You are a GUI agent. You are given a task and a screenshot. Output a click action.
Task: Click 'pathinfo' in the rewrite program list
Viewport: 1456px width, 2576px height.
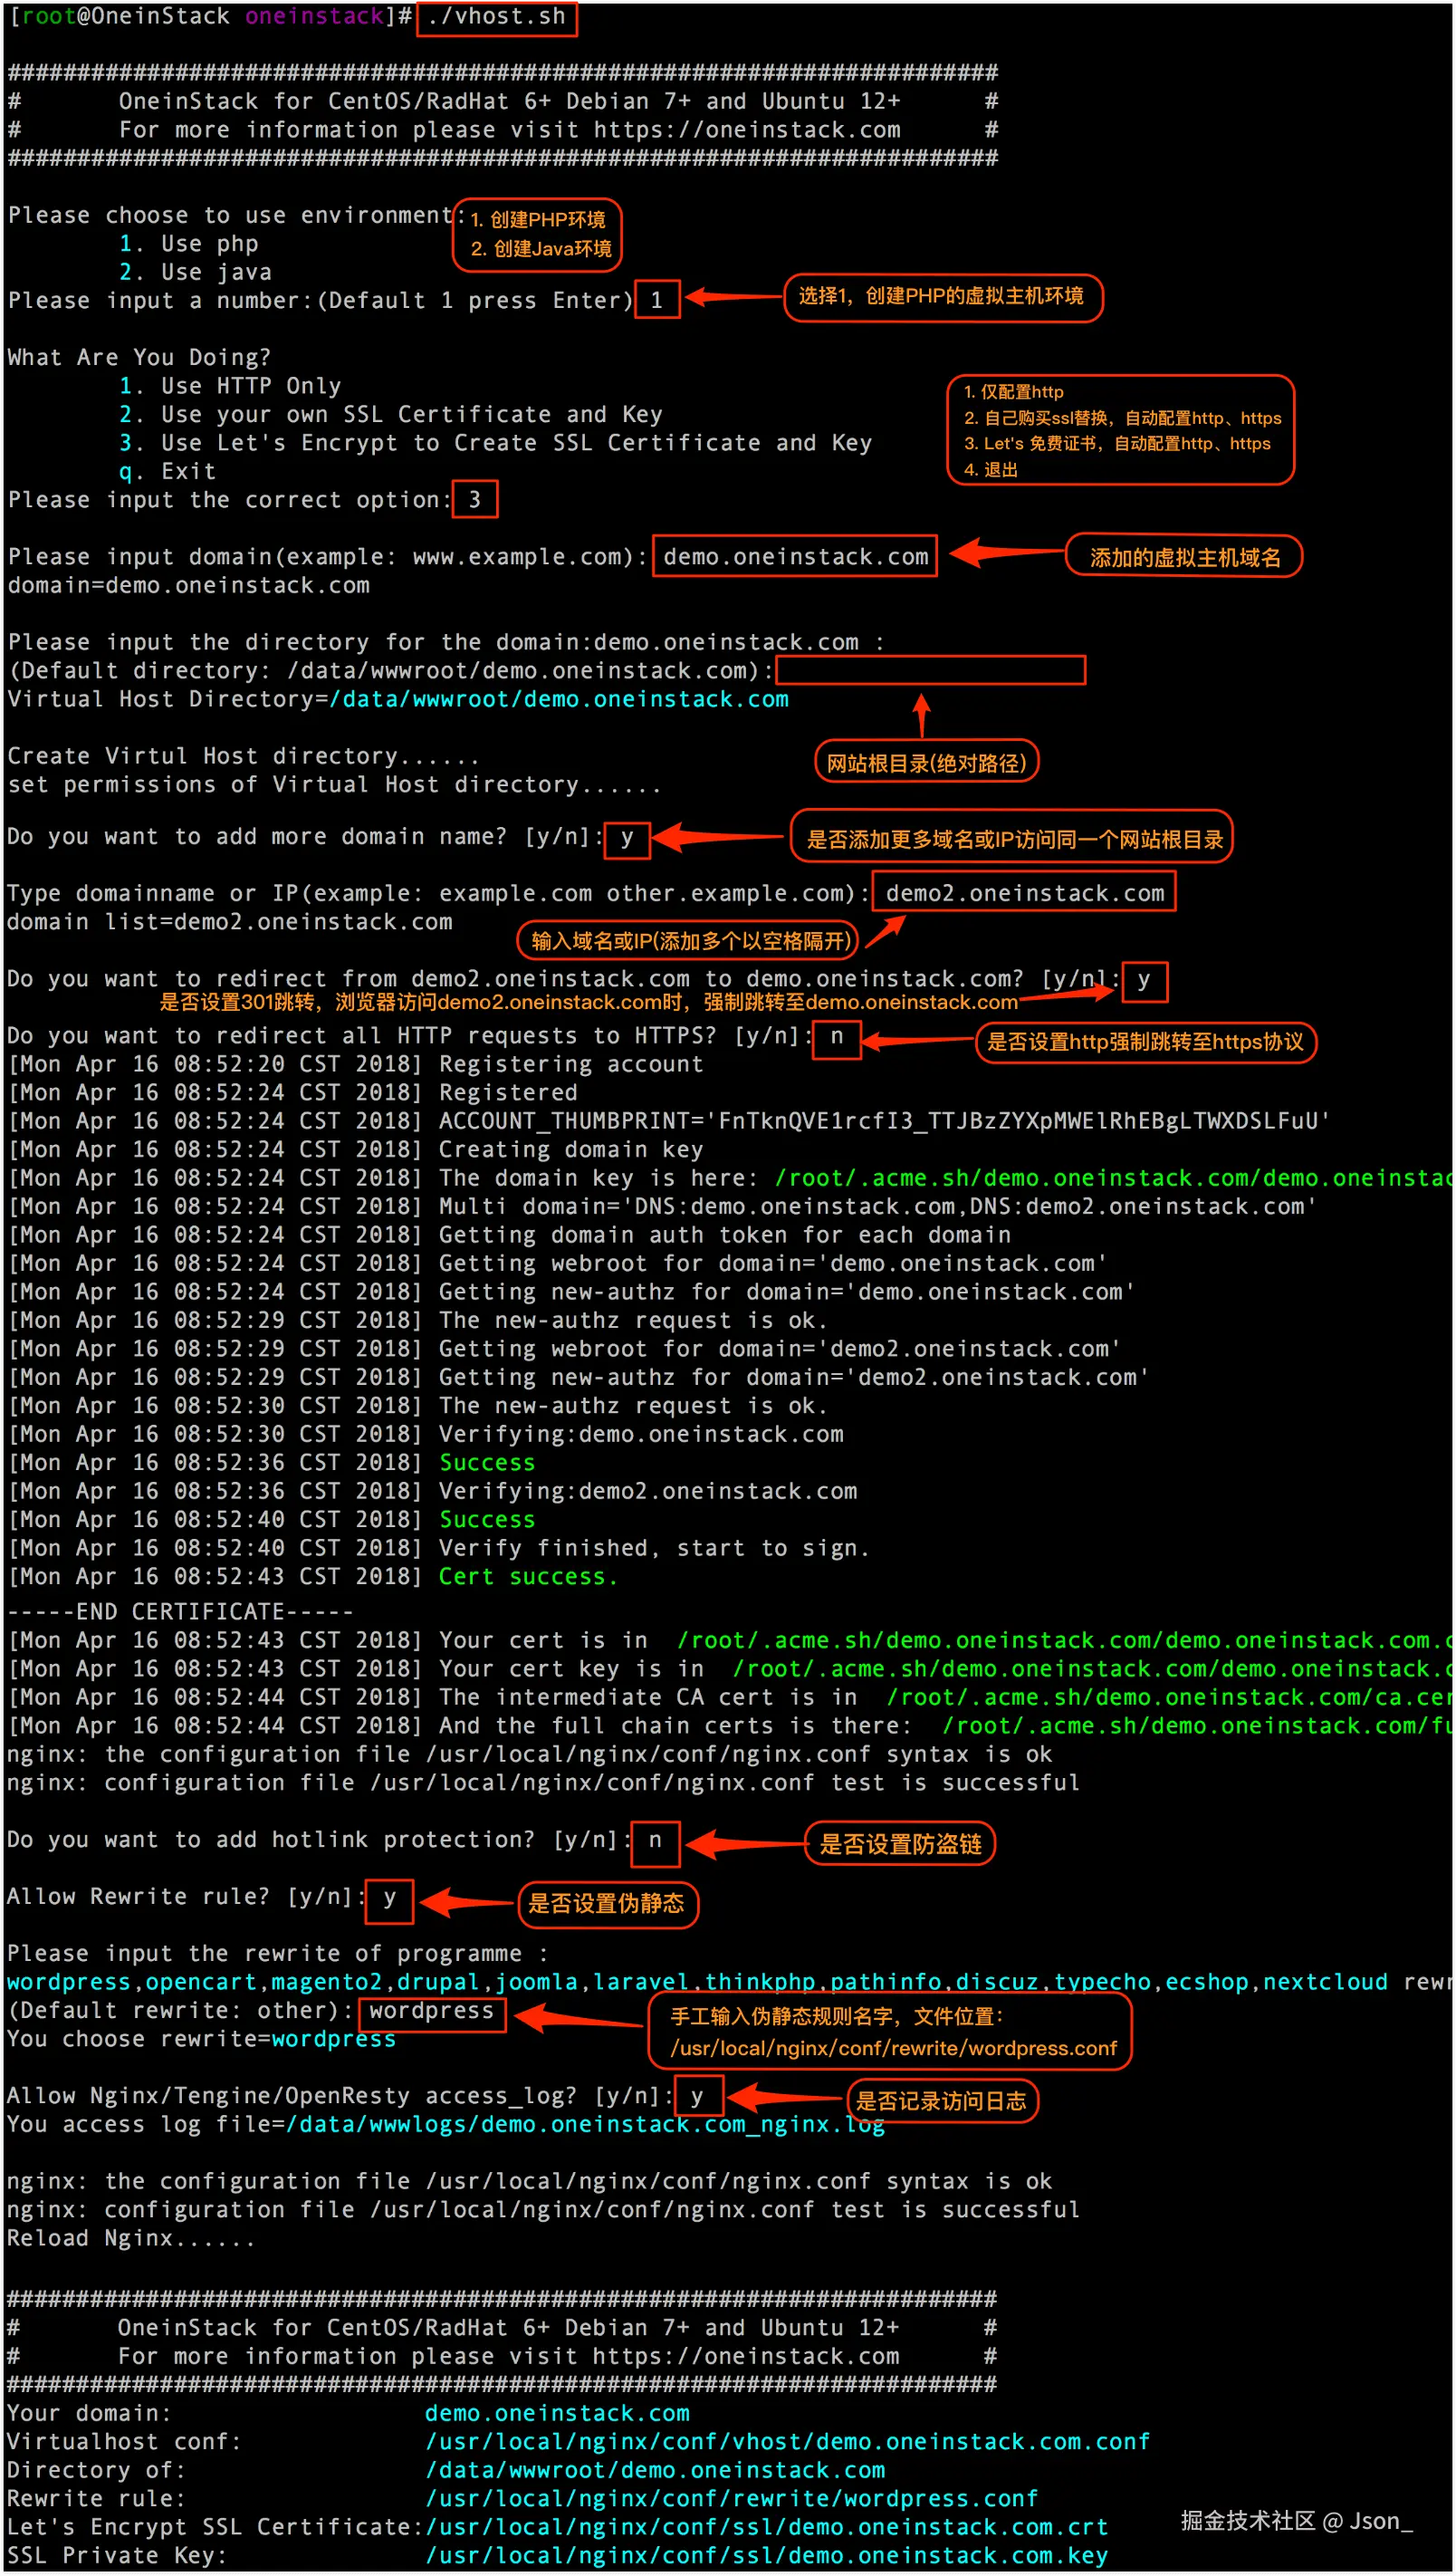[x=886, y=1981]
